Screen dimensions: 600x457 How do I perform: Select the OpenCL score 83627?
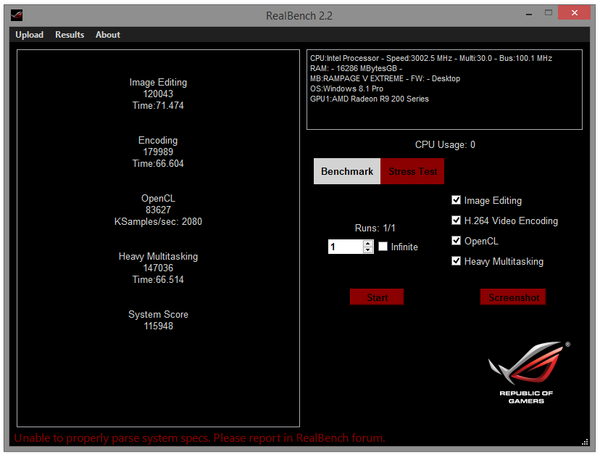pyautogui.click(x=158, y=210)
